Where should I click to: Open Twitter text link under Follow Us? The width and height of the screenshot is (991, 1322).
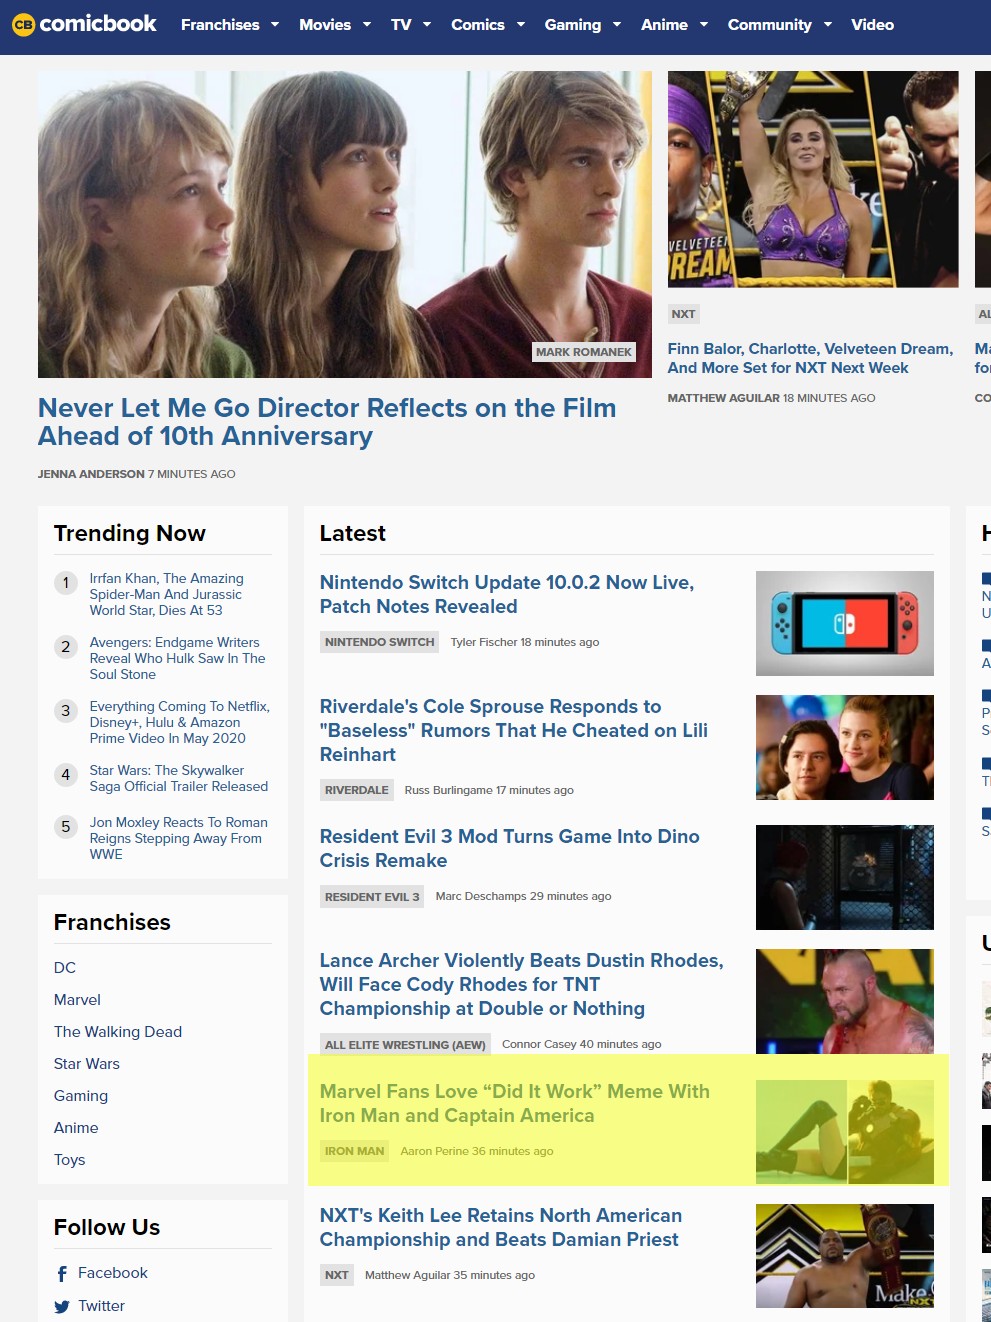tap(102, 1306)
